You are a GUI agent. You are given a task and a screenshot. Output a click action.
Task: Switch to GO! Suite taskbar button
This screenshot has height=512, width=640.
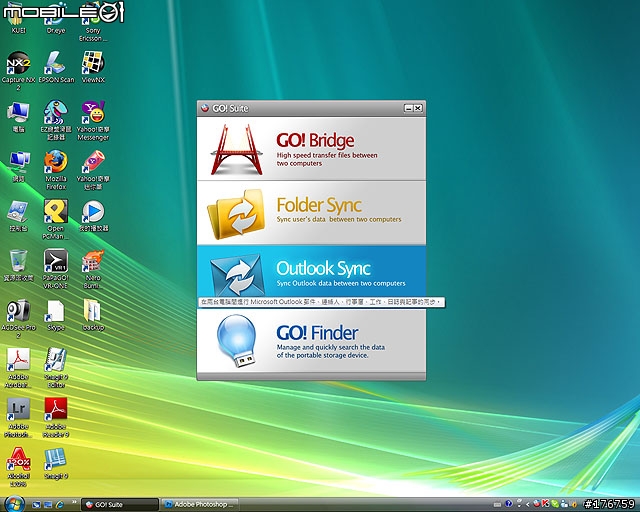click(120, 504)
